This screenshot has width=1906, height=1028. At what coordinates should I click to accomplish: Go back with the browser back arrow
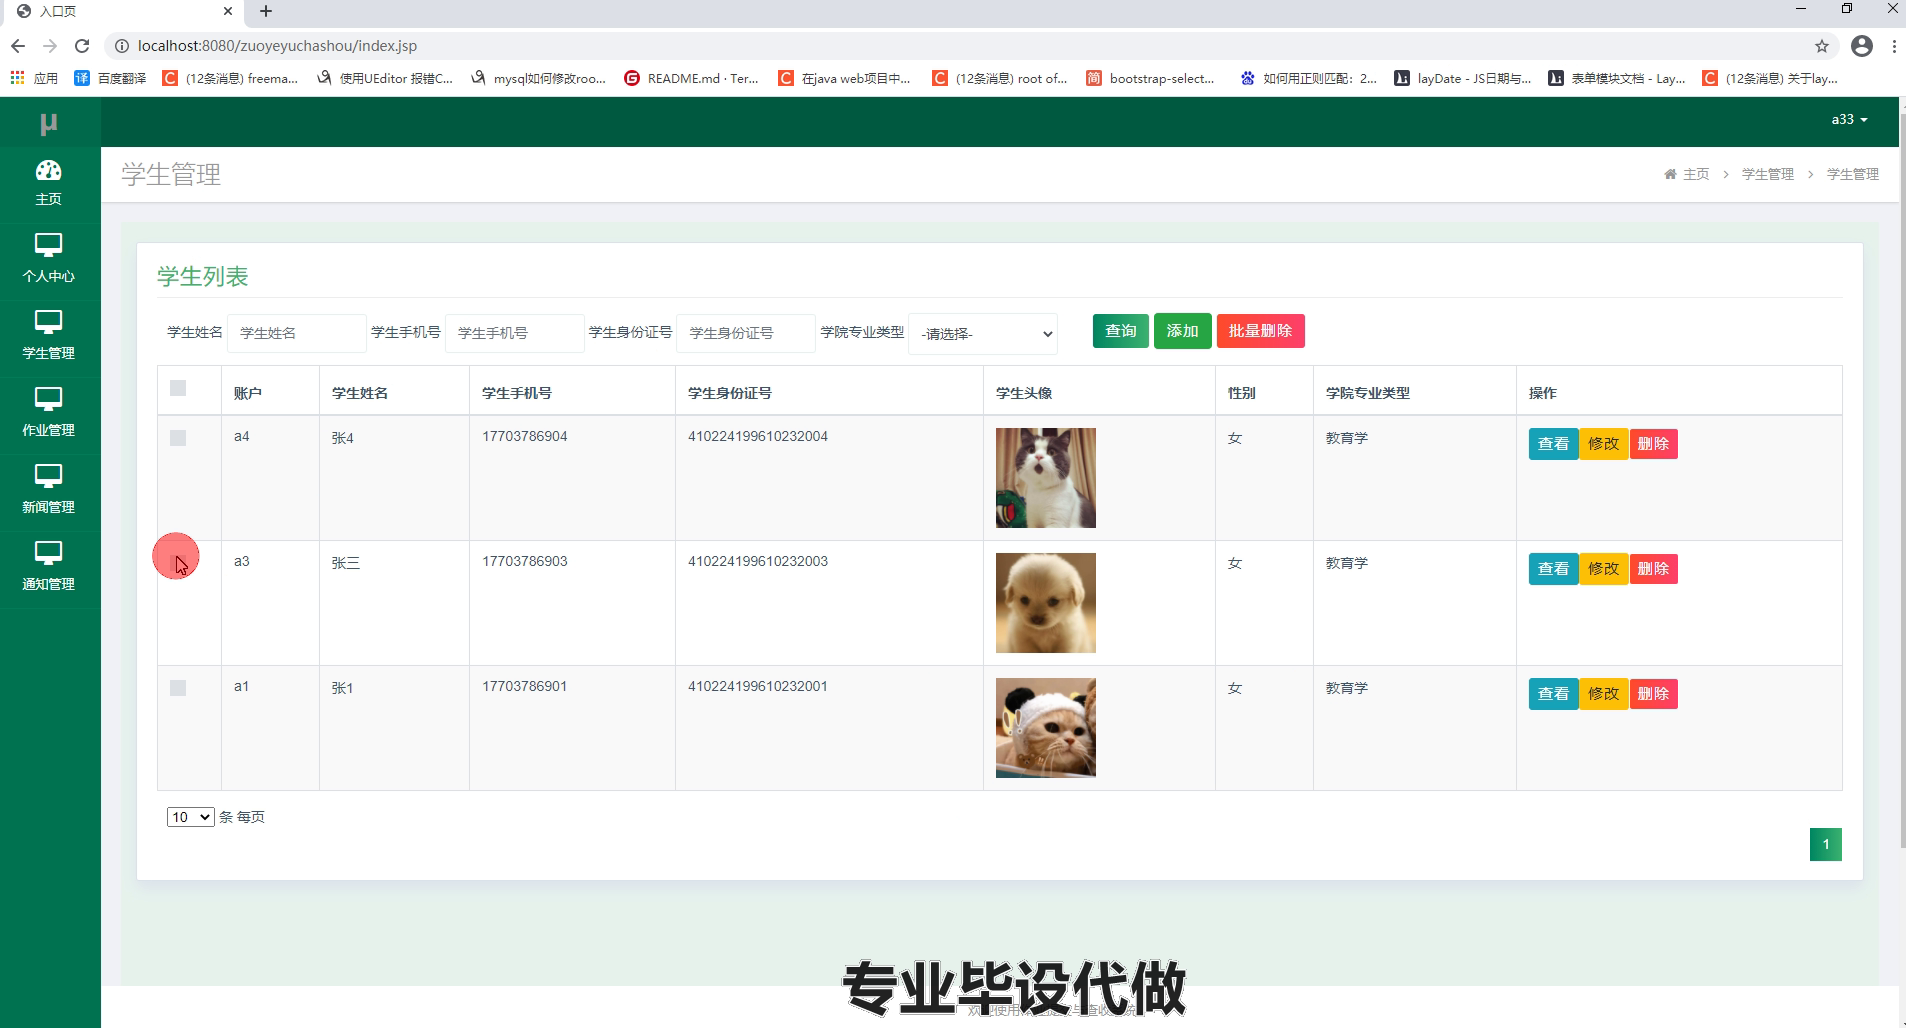click(18, 46)
